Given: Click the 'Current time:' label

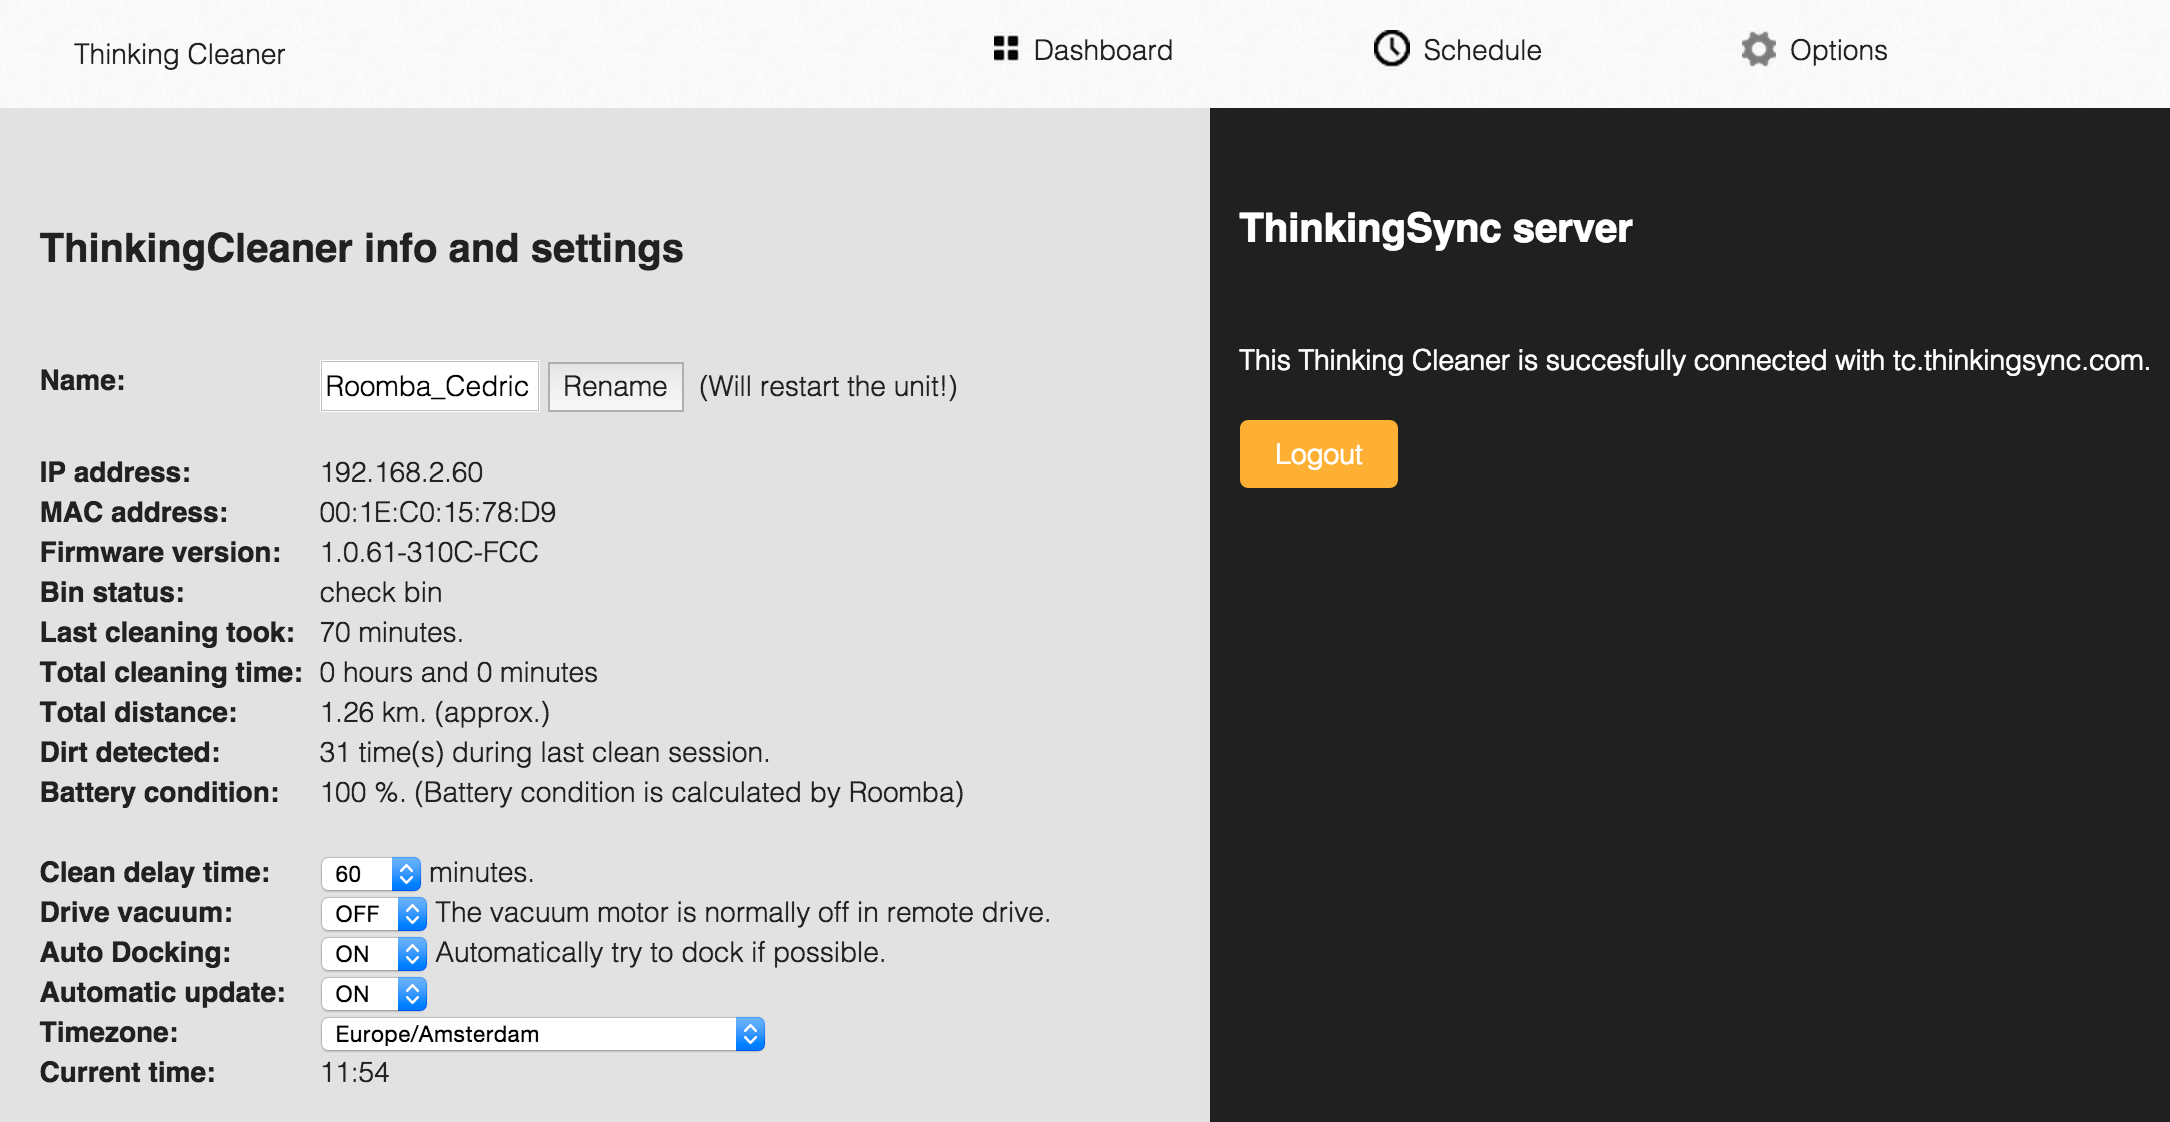Looking at the screenshot, I should pyautogui.click(x=128, y=1072).
